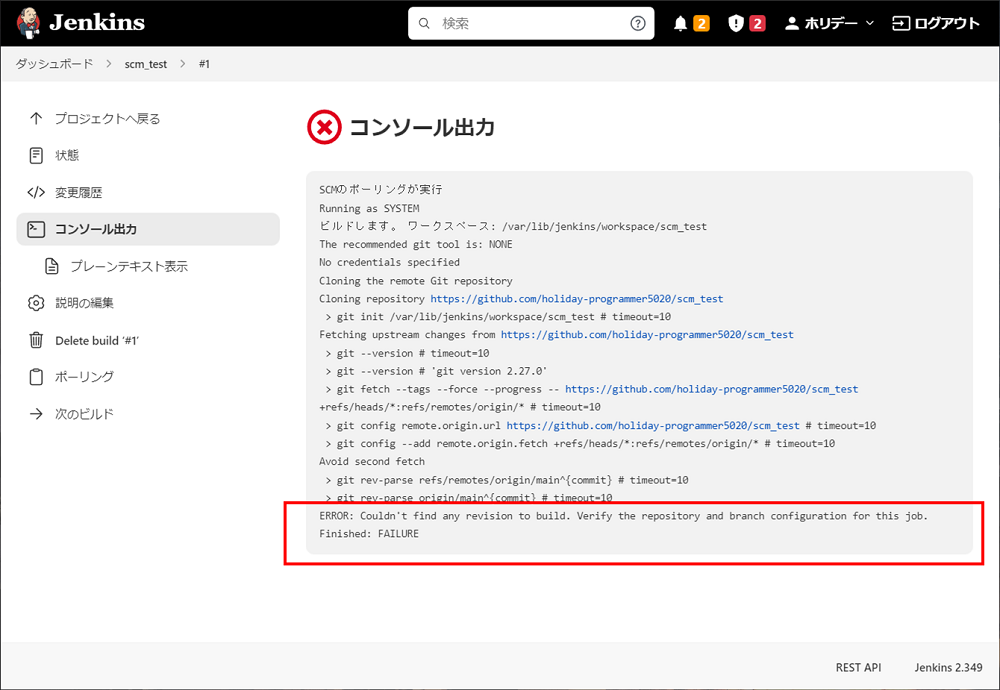Viewport: 1000px width, 690px height.
Task: Open the search help question mark icon
Action: pyautogui.click(x=637, y=24)
